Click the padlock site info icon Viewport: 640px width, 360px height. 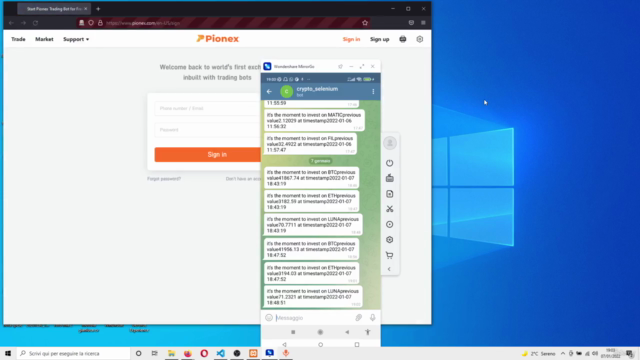tap(100, 23)
